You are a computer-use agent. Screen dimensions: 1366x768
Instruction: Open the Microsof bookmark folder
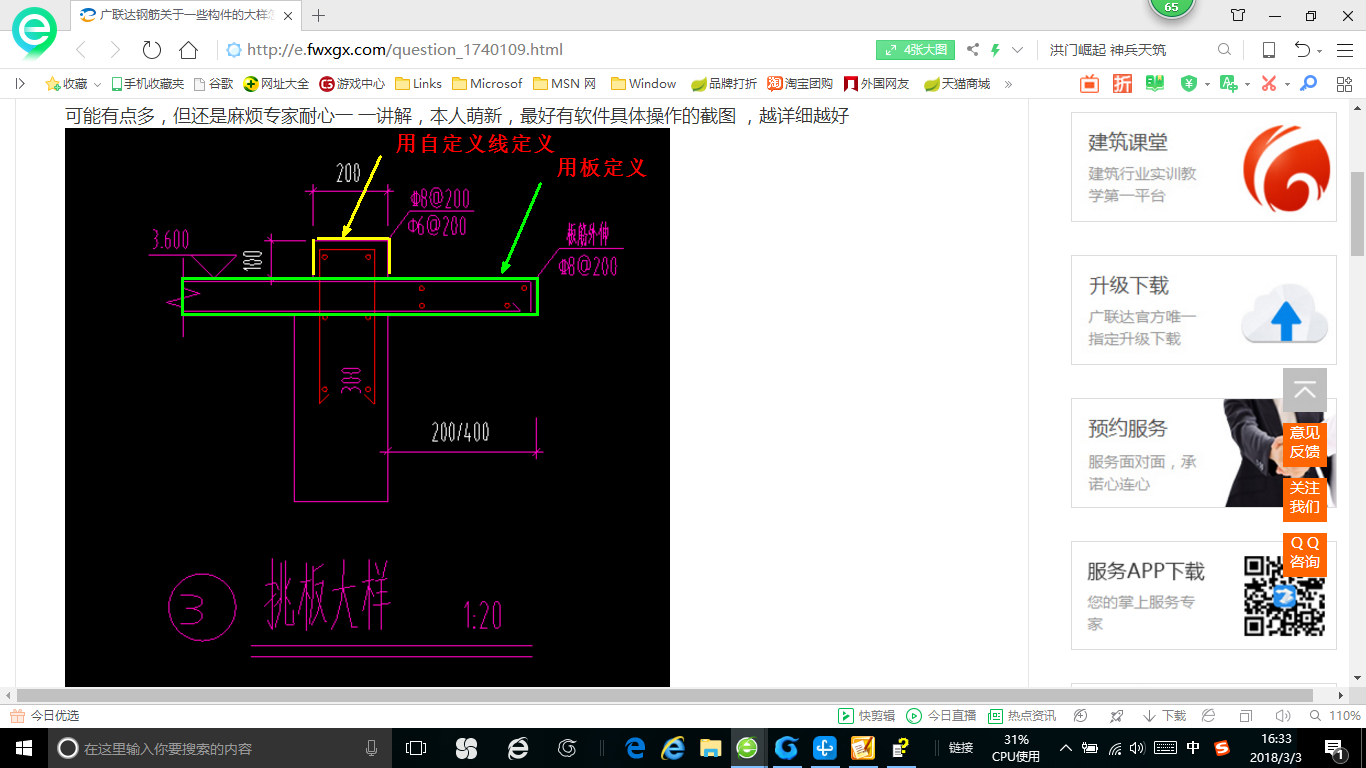tap(487, 84)
